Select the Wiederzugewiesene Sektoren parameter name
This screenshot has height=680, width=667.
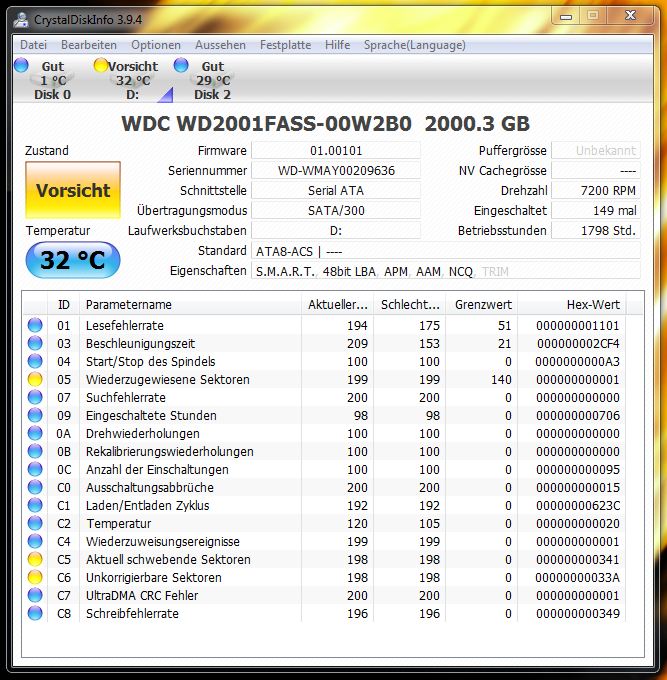[168, 379]
